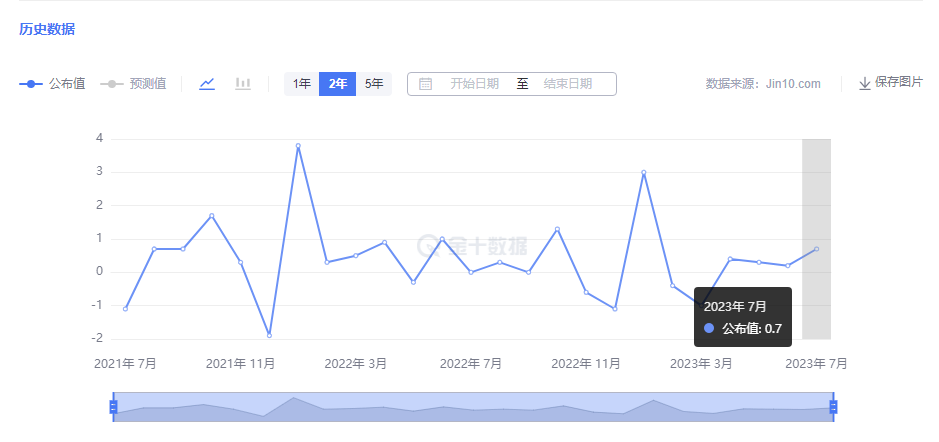Image resolution: width=939 pixels, height=442 pixels.
Task: Open the 开始日期 start date picker
Action: coord(474,84)
